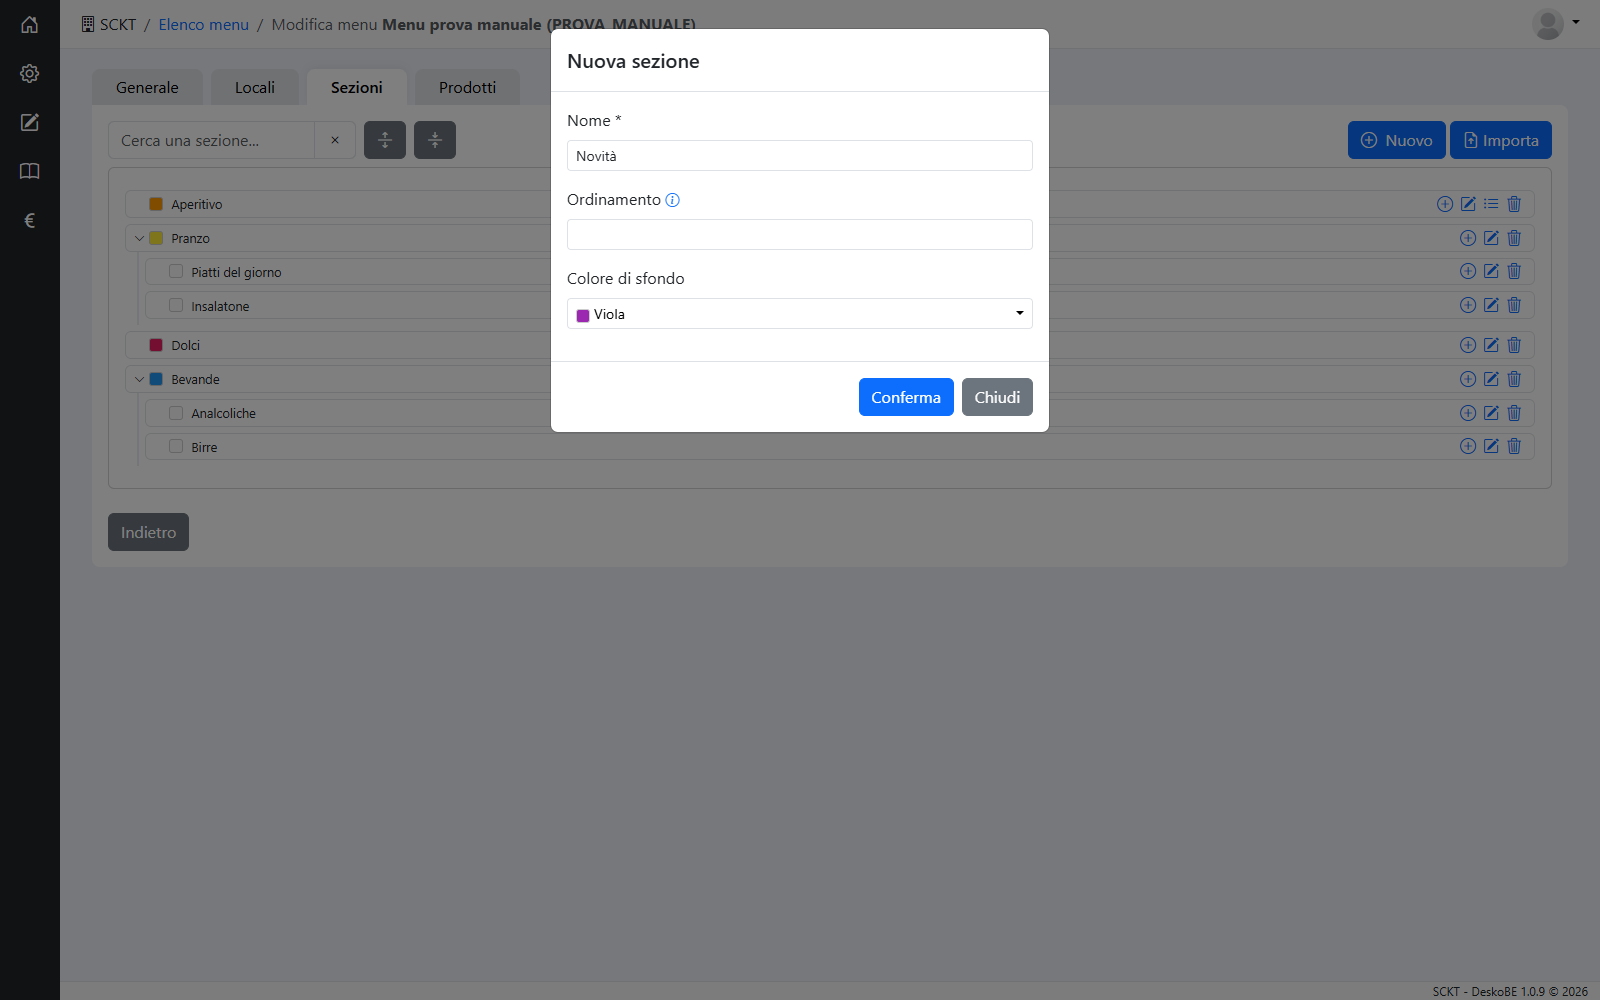Viewport: 1600px width, 1000px height.
Task: Open the settings gear in sidebar
Action: pyautogui.click(x=30, y=74)
